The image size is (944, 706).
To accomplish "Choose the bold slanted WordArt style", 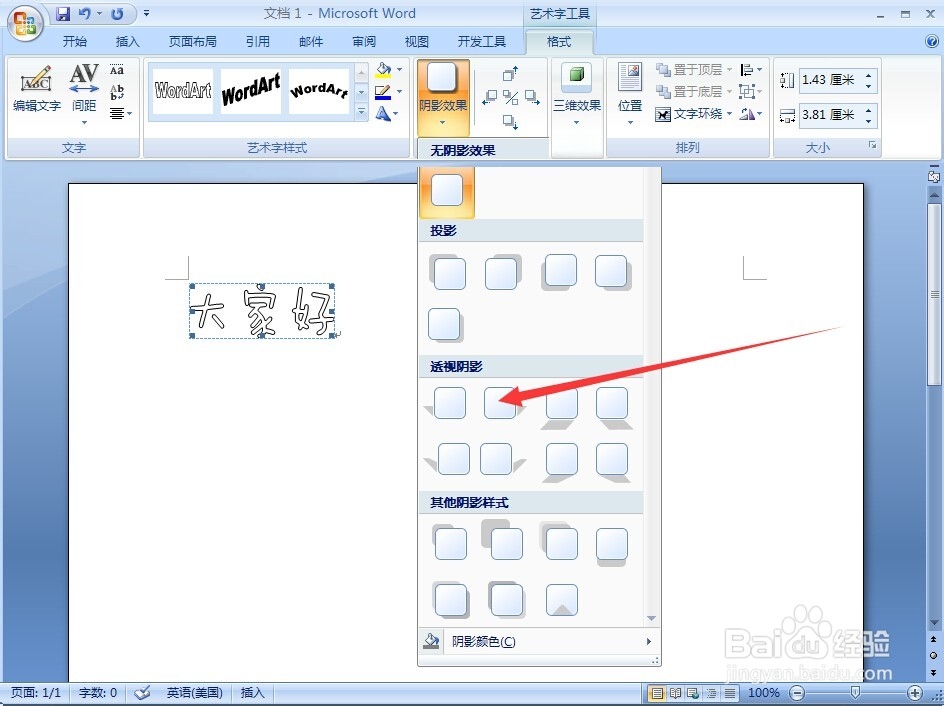I will coord(250,91).
